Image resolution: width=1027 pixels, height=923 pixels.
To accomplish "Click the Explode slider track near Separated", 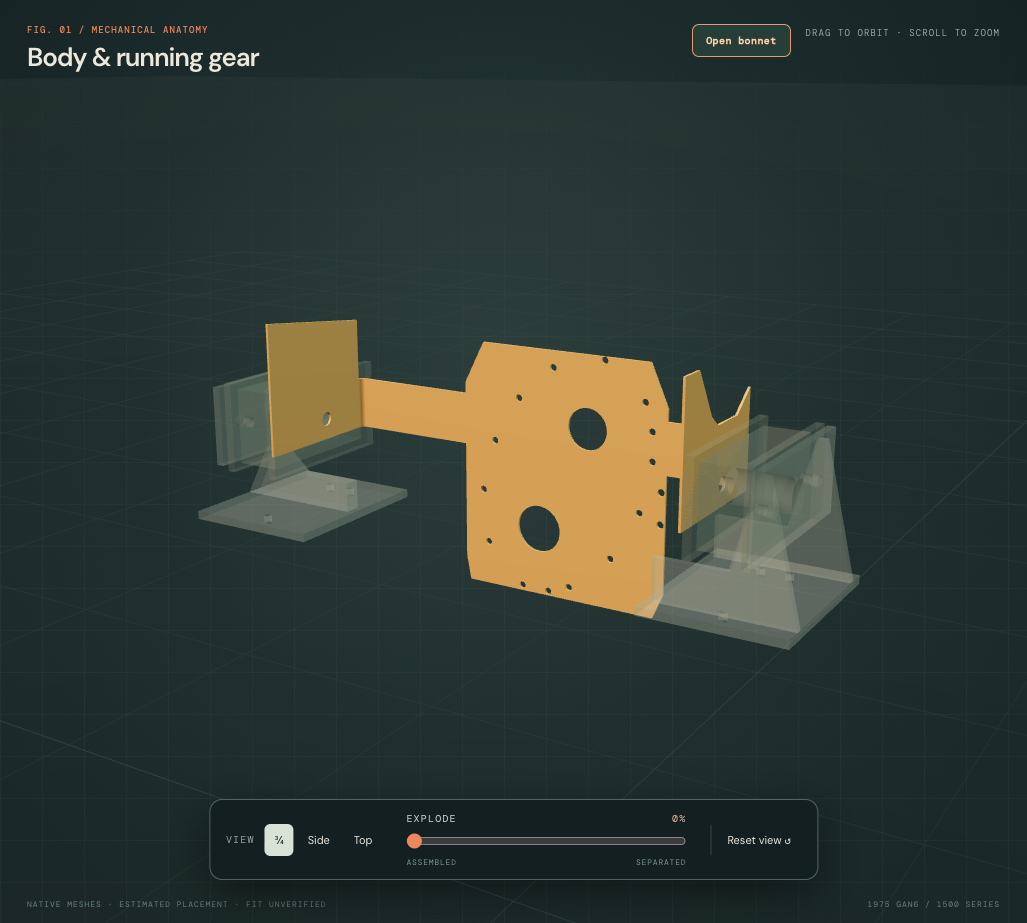I will click(x=675, y=840).
